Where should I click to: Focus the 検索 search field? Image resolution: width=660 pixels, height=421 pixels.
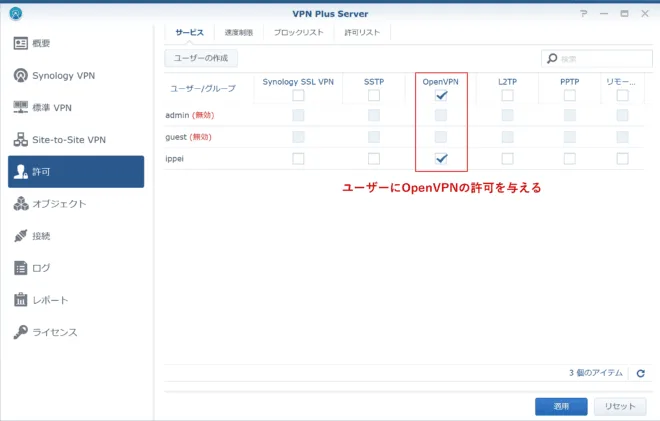(x=597, y=59)
